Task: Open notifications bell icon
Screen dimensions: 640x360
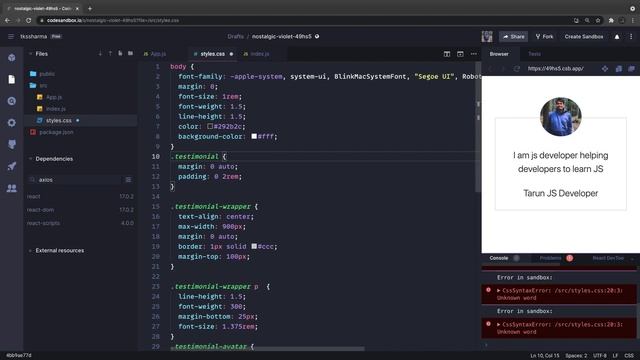Action: [617, 37]
